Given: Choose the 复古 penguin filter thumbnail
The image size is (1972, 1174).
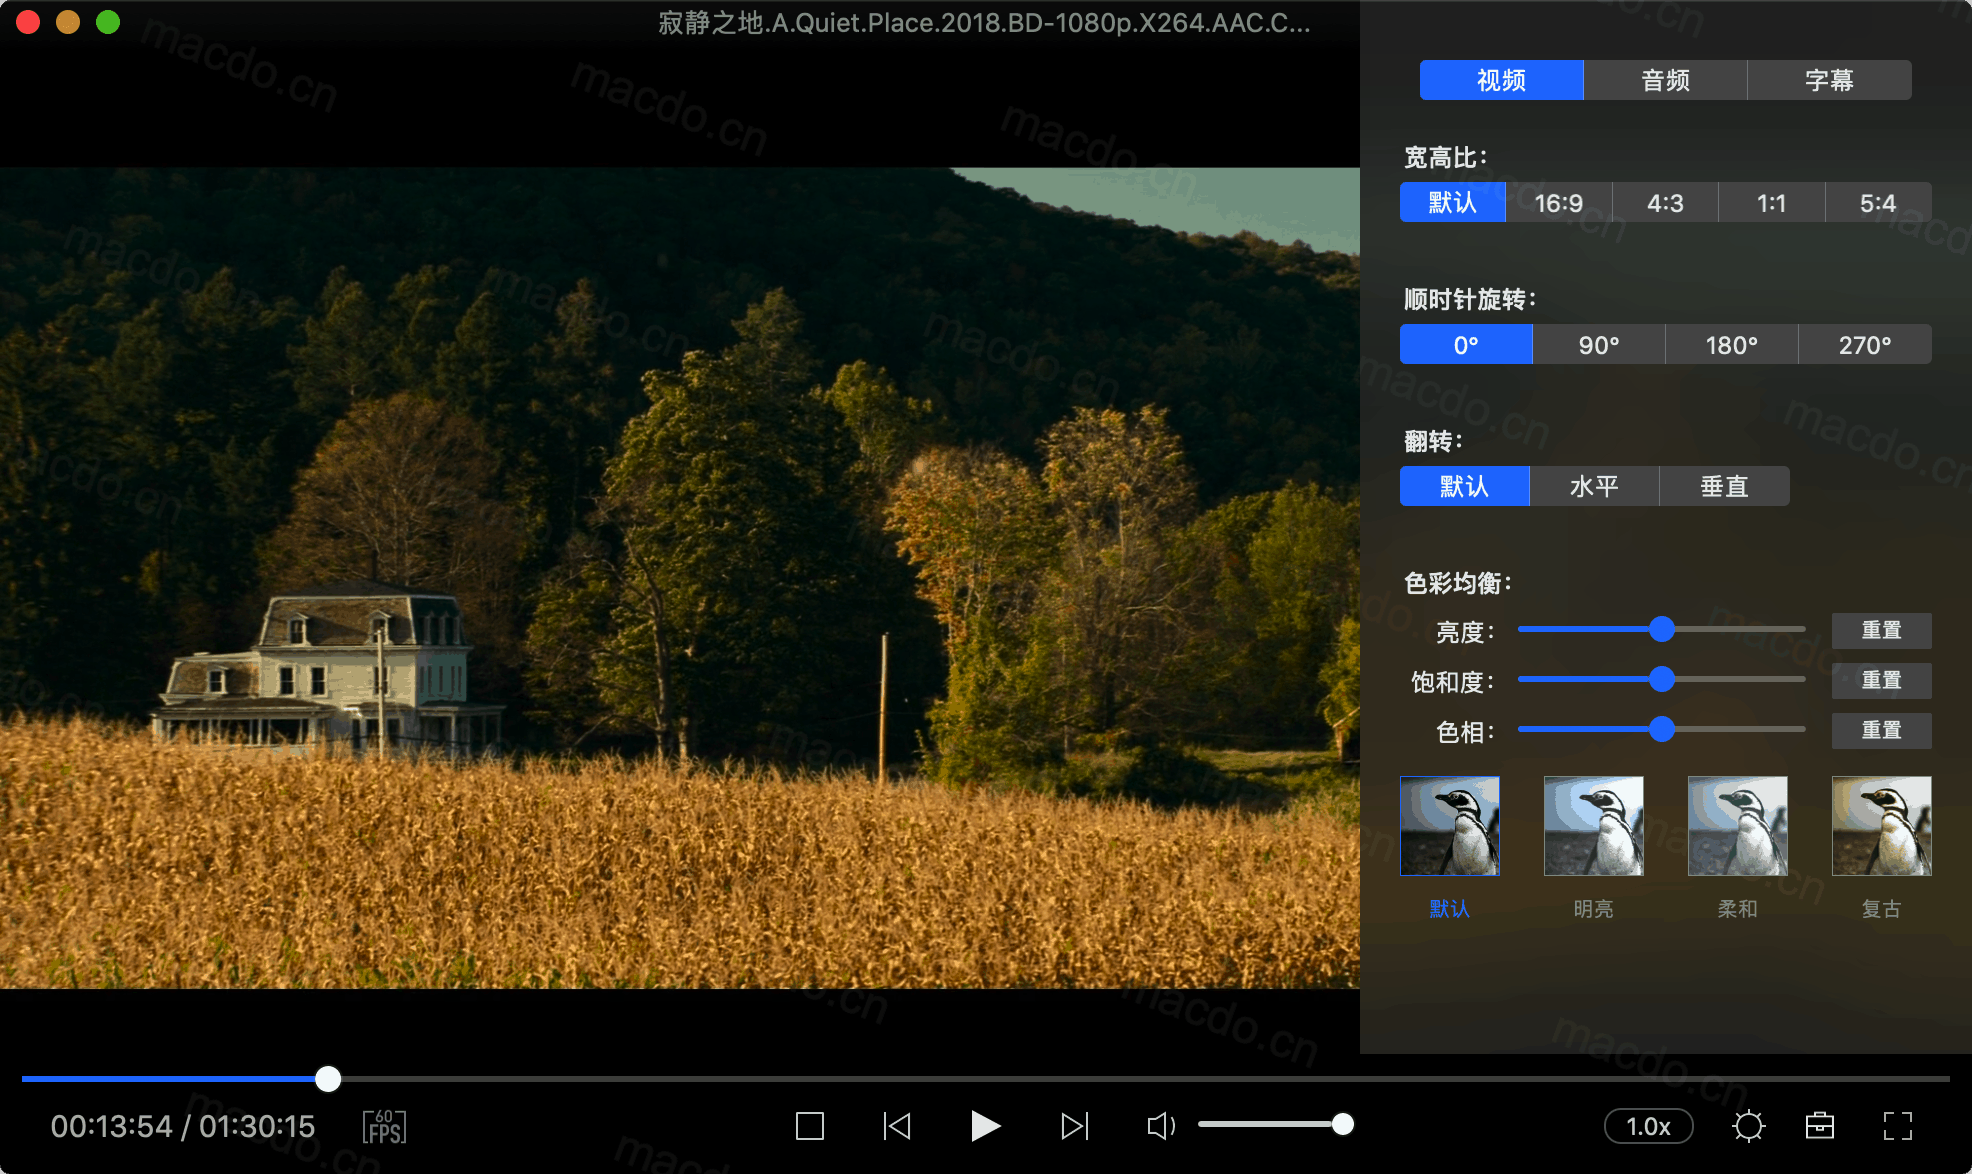Looking at the screenshot, I should (x=1882, y=826).
